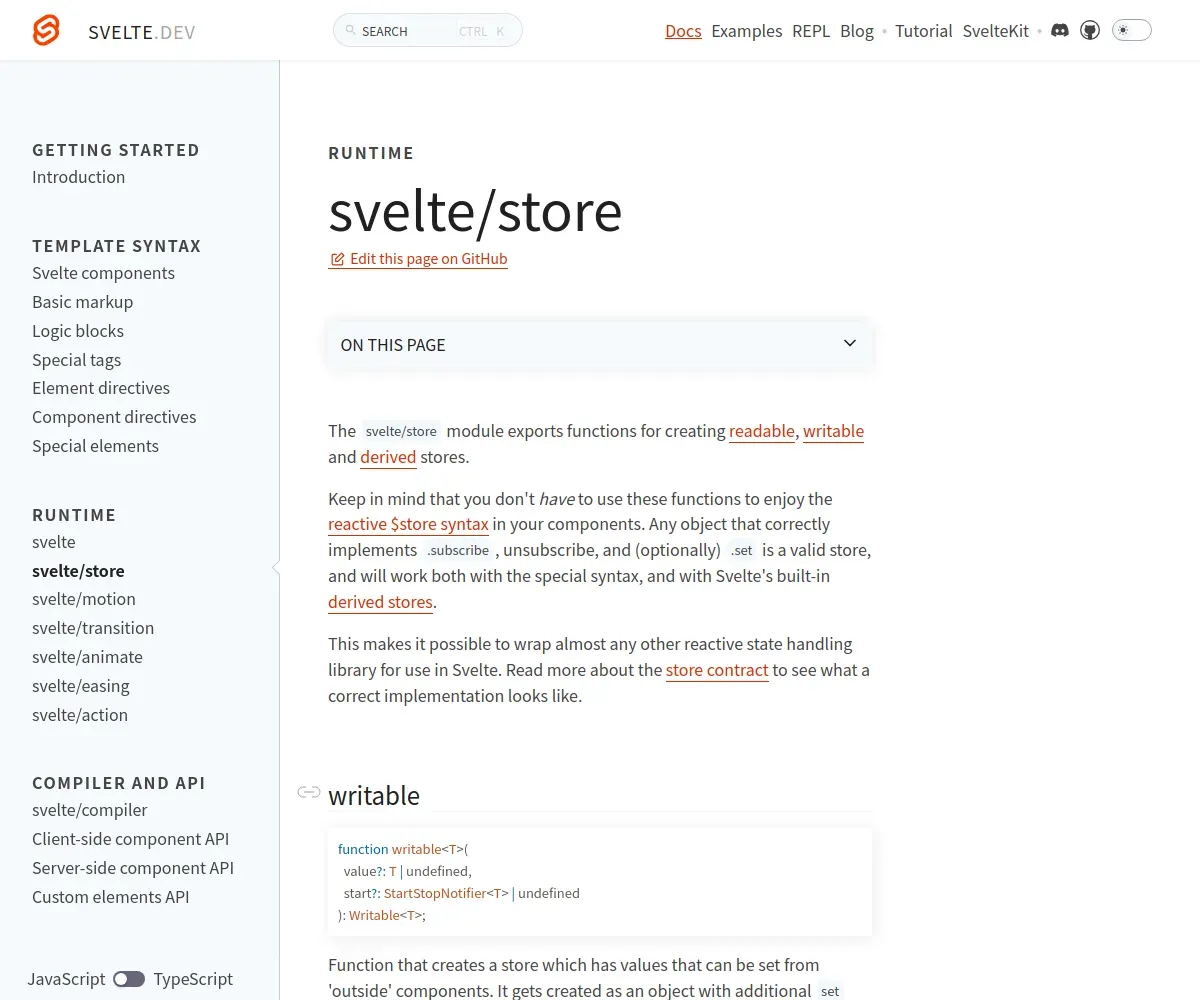Focus the Search input field
Image resolution: width=1200 pixels, height=1000 pixels.
[428, 30]
